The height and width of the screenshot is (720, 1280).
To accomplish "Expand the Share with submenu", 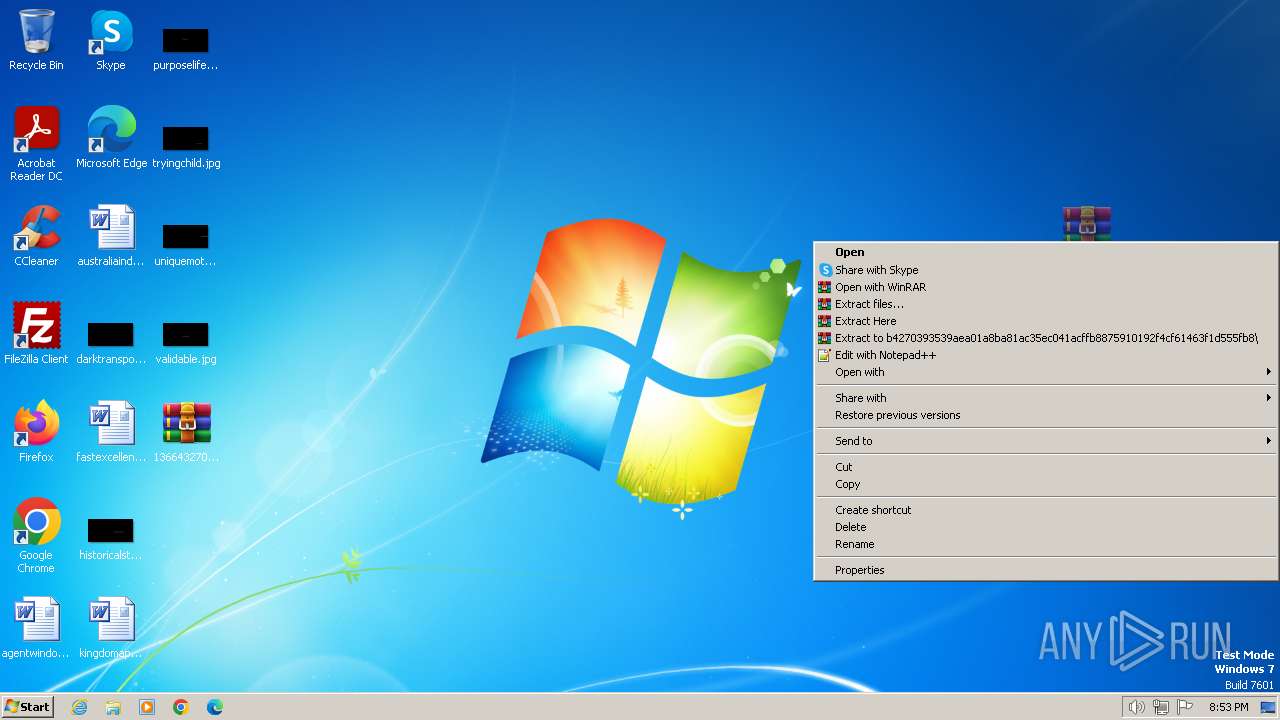I will point(1046,398).
